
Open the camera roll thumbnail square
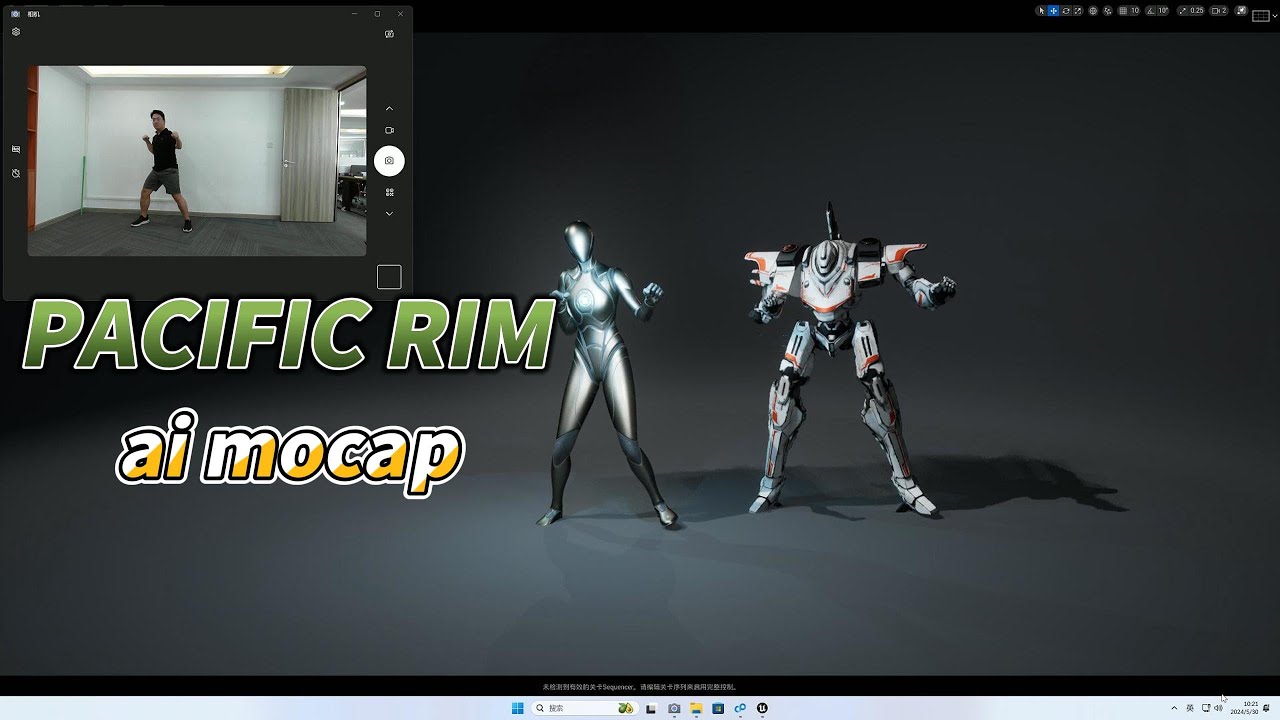pos(389,277)
